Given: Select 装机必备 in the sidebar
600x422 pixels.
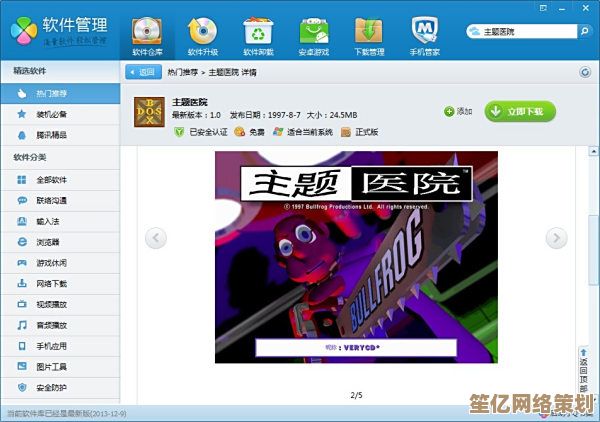Looking at the screenshot, I should (x=60, y=114).
